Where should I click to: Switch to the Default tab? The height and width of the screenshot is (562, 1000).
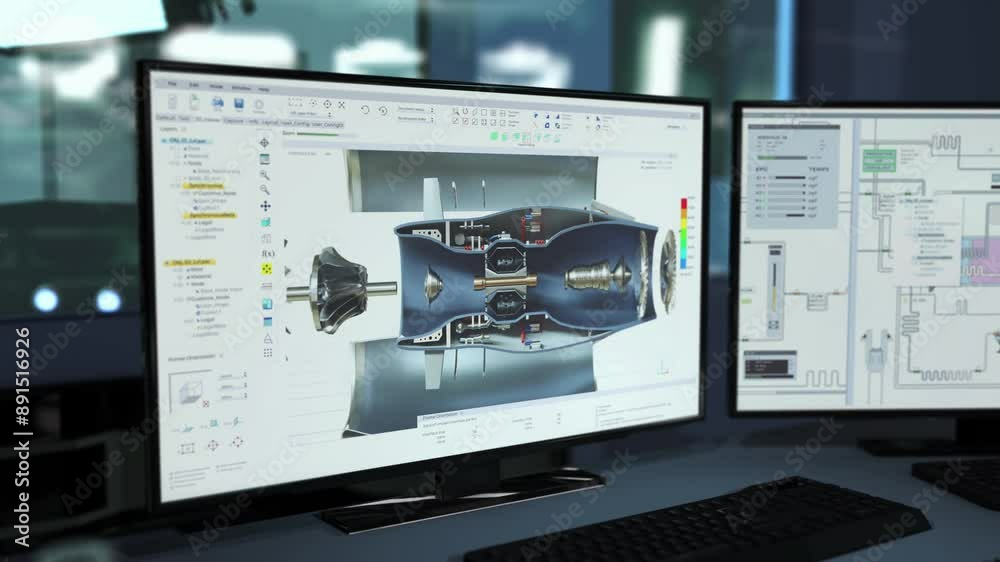[166, 118]
